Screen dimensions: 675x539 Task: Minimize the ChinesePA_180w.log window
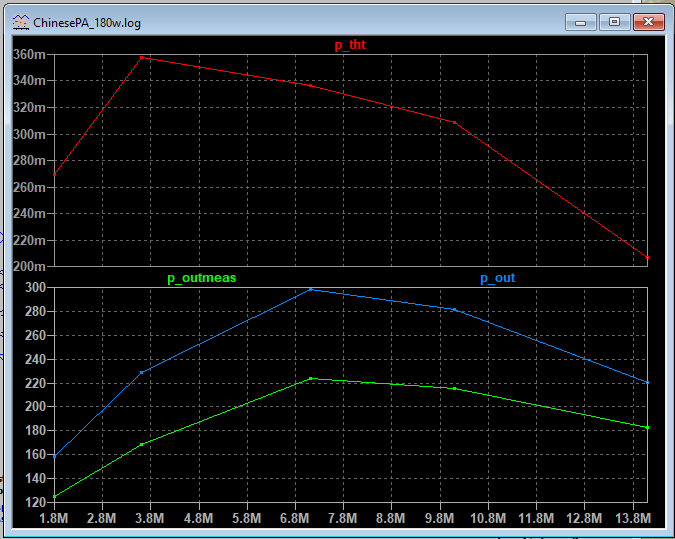[x=579, y=21]
